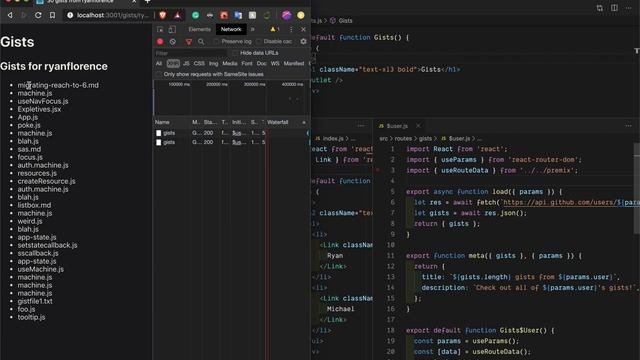The image size is (640, 360).
Task: Open useNavFocus.js gist link
Action: coord(43,101)
